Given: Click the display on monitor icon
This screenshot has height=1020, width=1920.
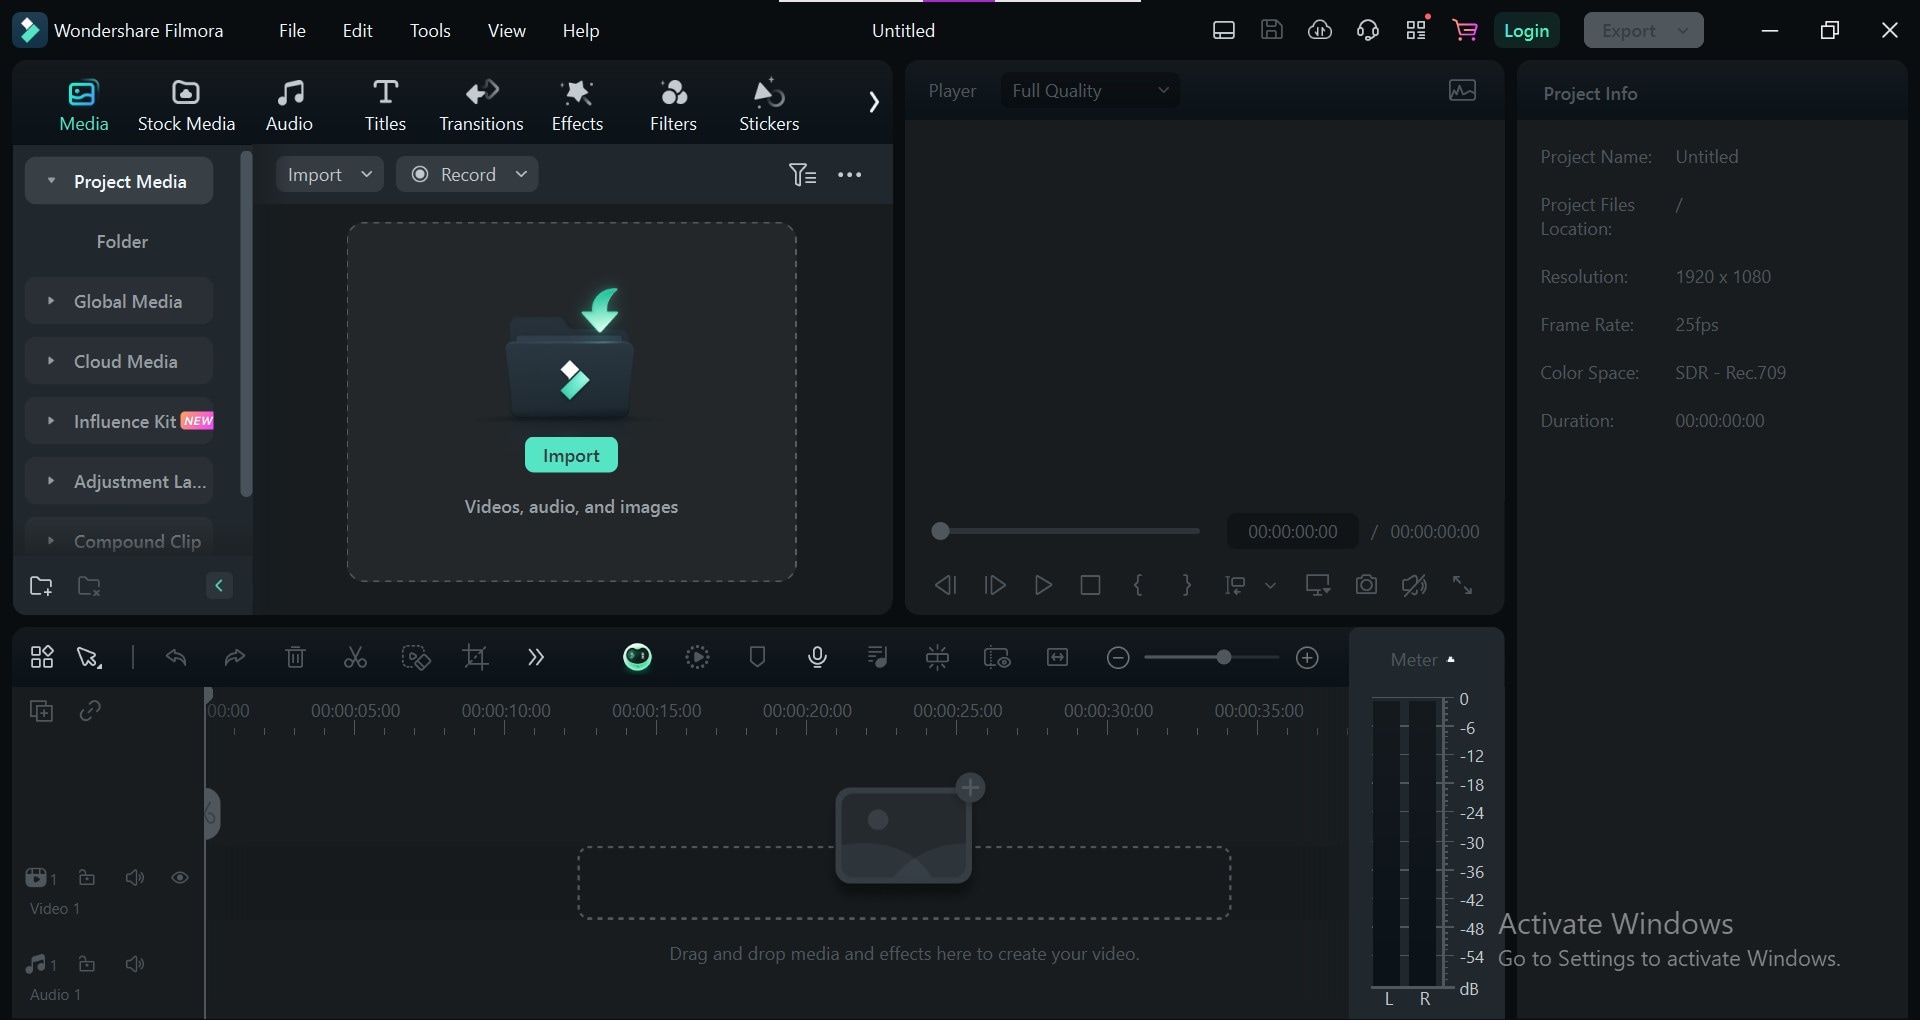Looking at the screenshot, I should click(1318, 585).
